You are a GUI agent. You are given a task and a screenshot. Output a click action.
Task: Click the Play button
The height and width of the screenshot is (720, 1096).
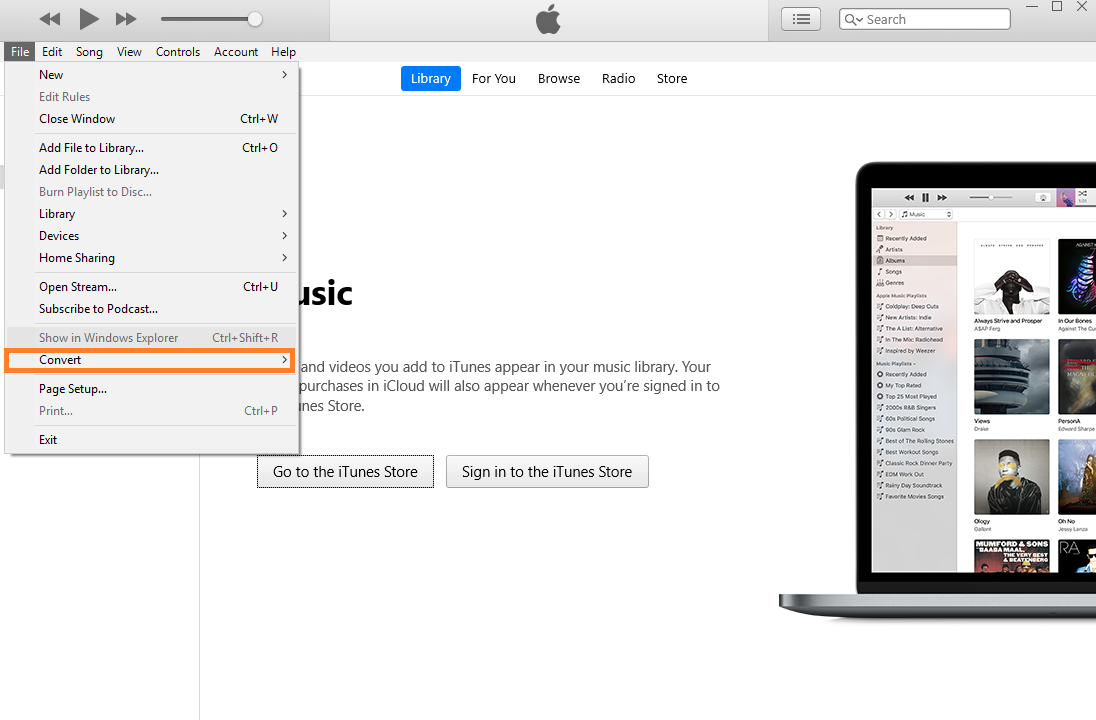click(88, 19)
